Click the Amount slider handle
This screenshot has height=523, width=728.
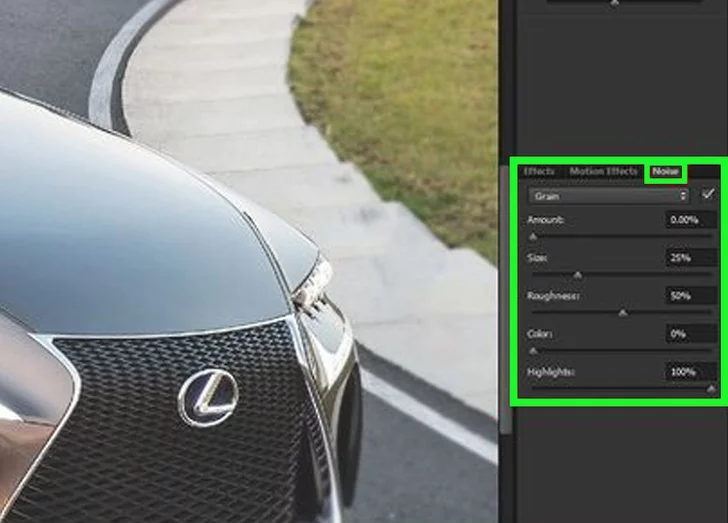click(533, 237)
